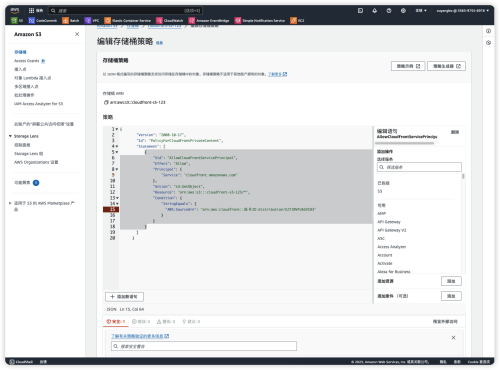Open the help question-mark icon
This screenshot has height=370, width=500.
[x=389, y=11]
